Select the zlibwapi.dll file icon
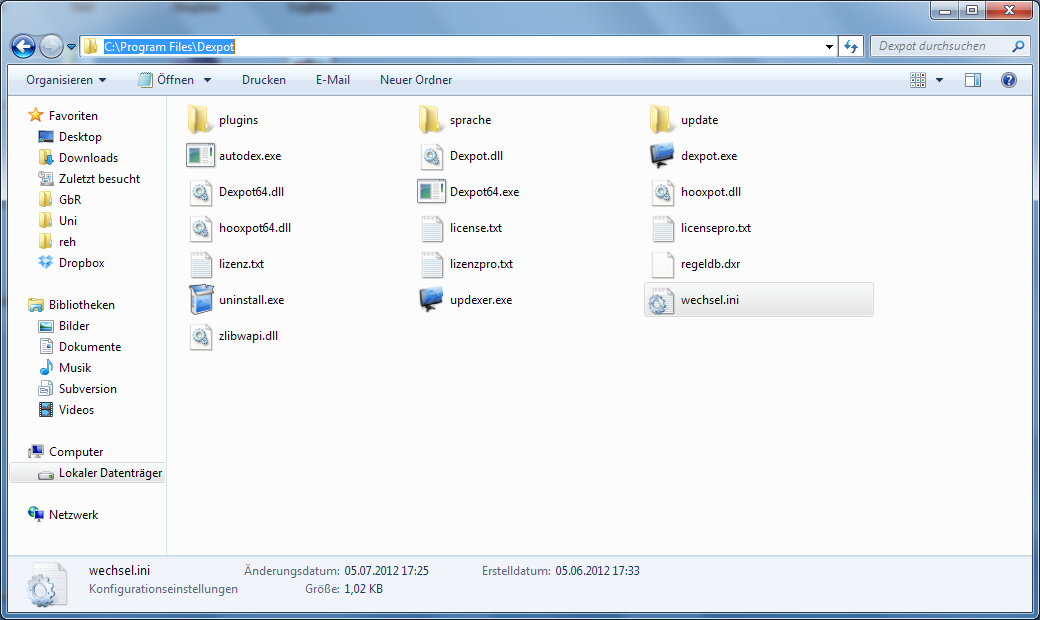 200,336
